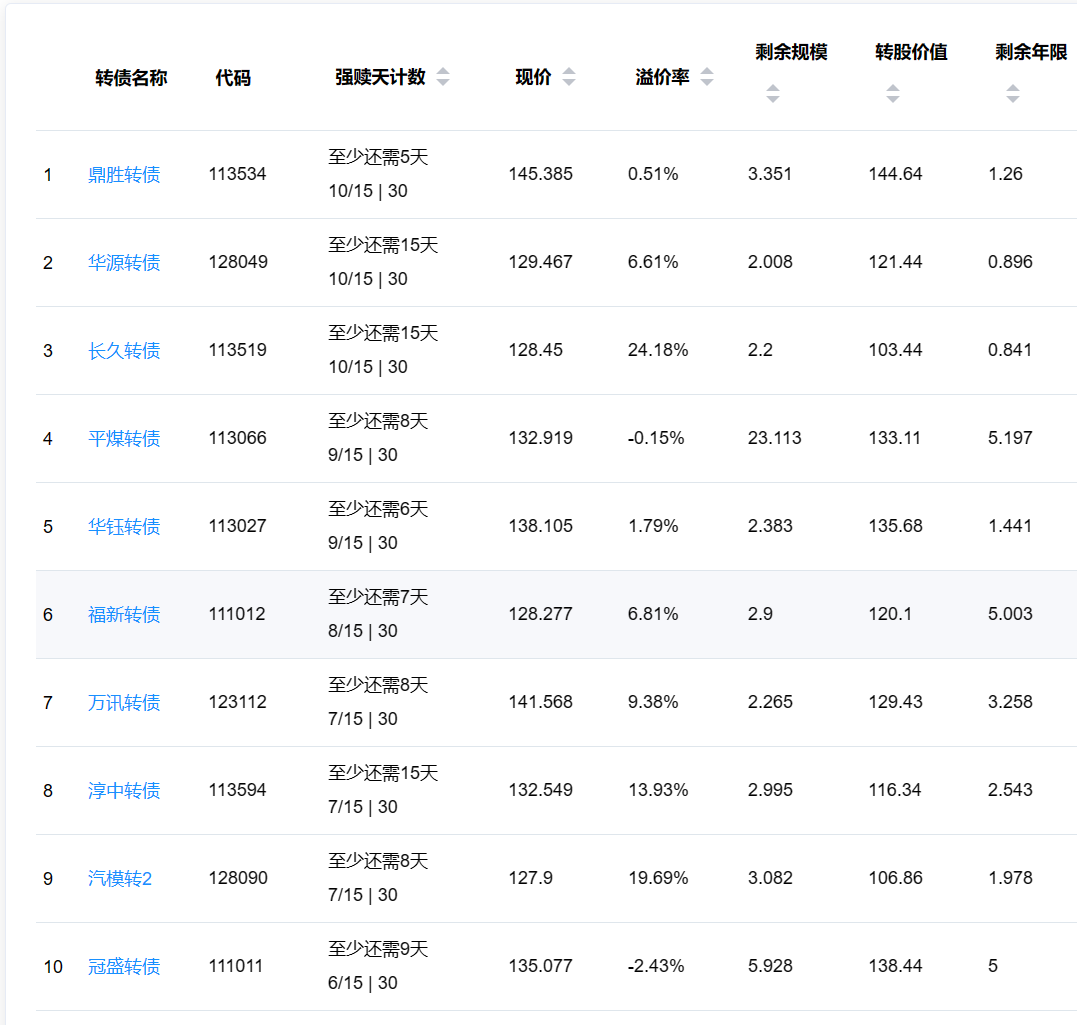Click the 代码 column header

point(233,78)
